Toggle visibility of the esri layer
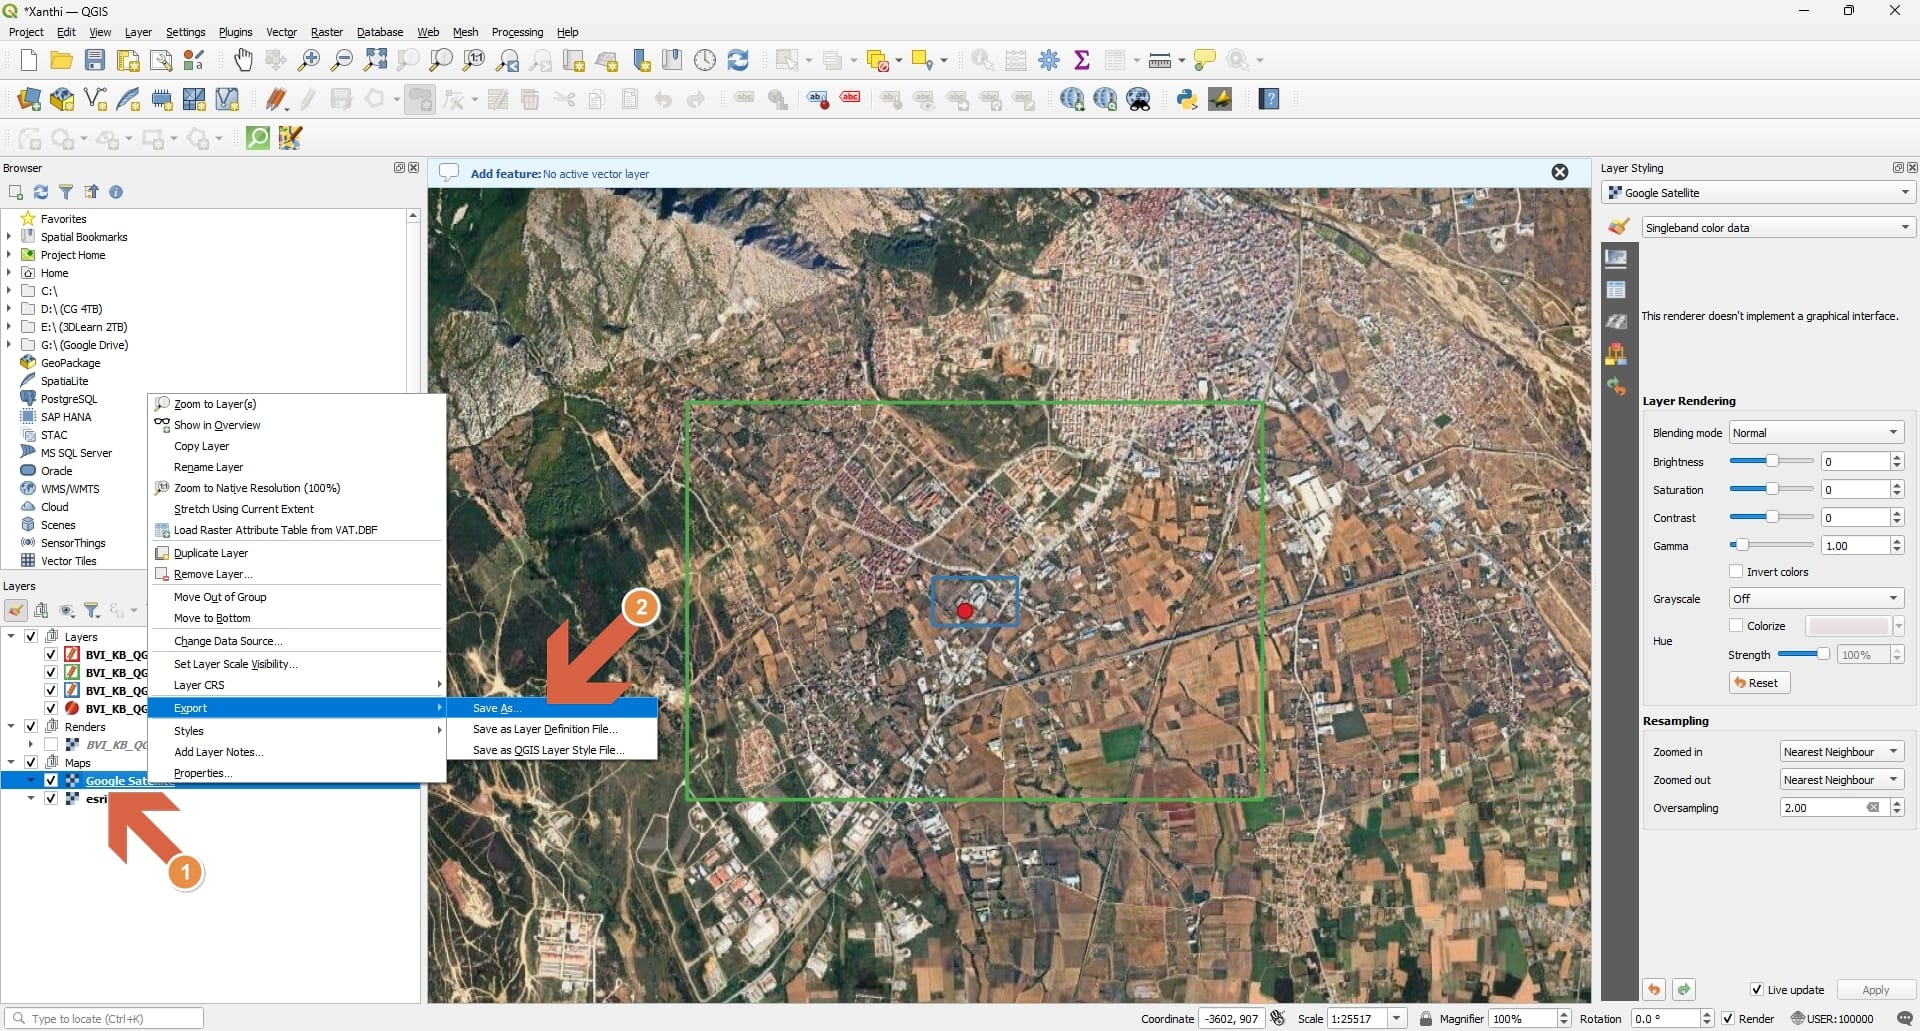 [51, 799]
